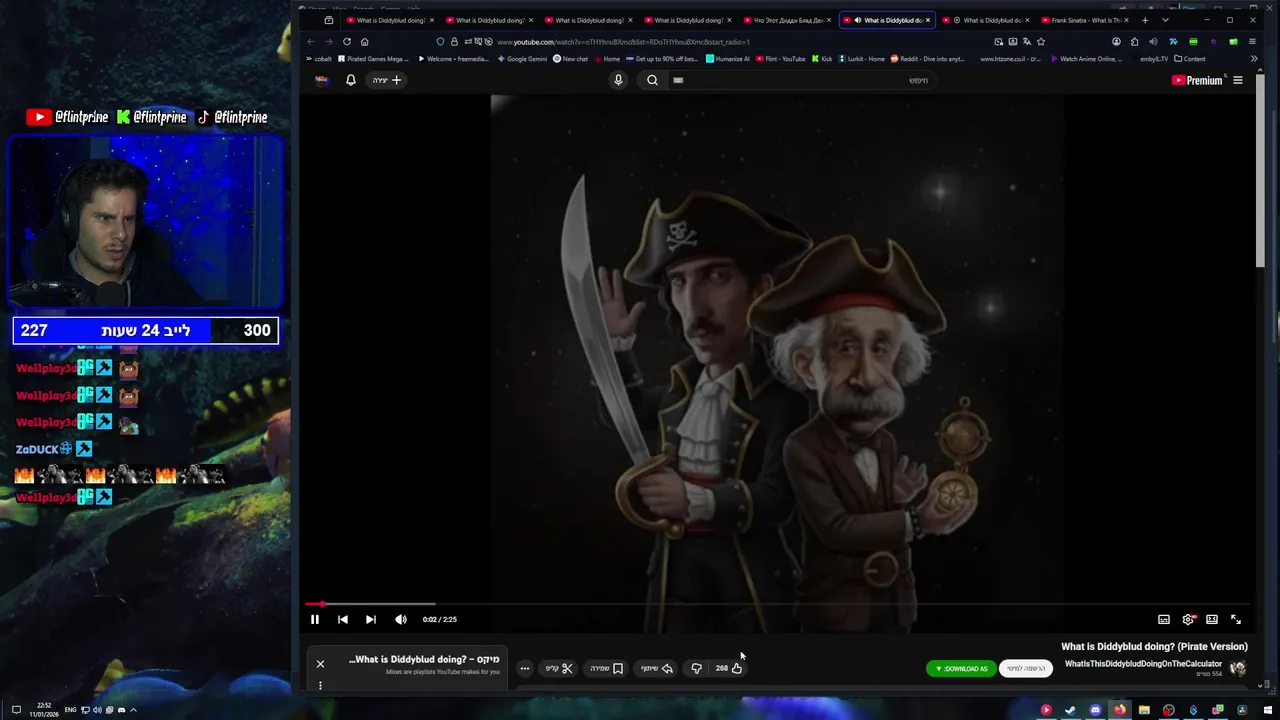This screenshot has height=720, width=1280.
Task: Open the three-dot more actions menu
Action: click(x=525, y=668)
